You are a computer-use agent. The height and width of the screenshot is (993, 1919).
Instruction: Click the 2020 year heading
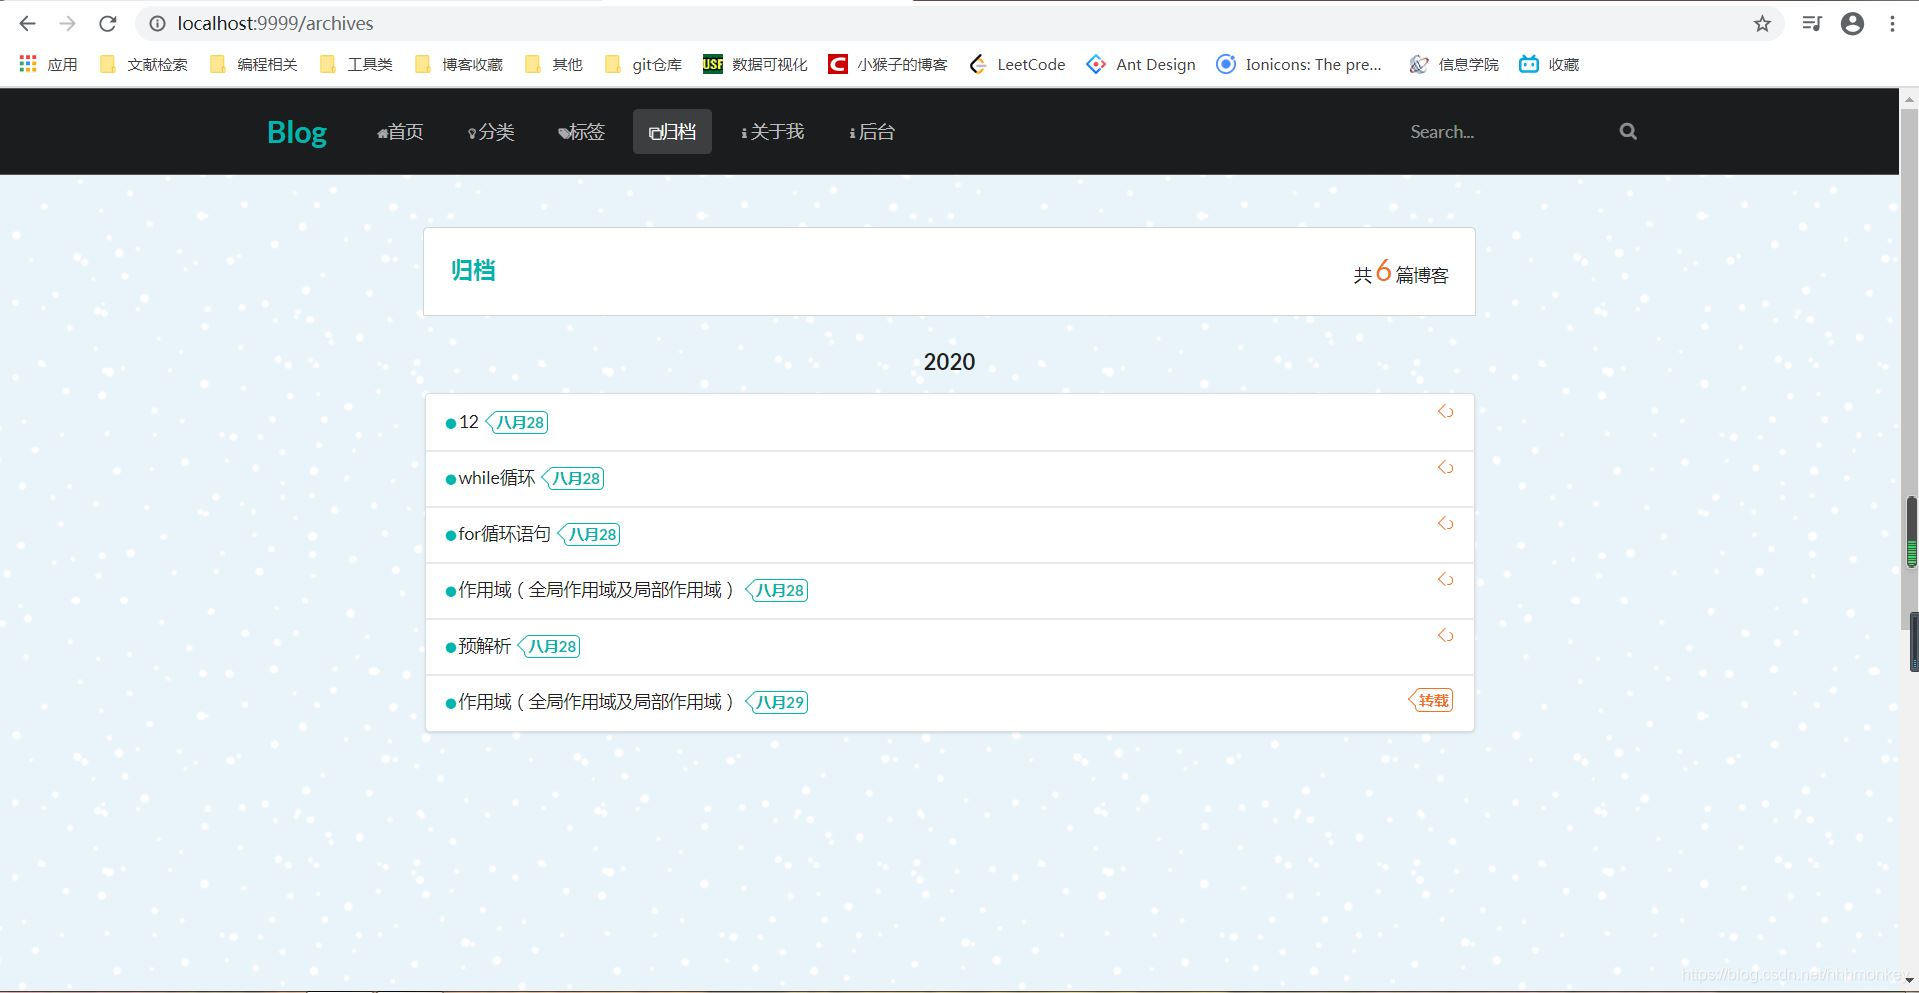(949, 362)
